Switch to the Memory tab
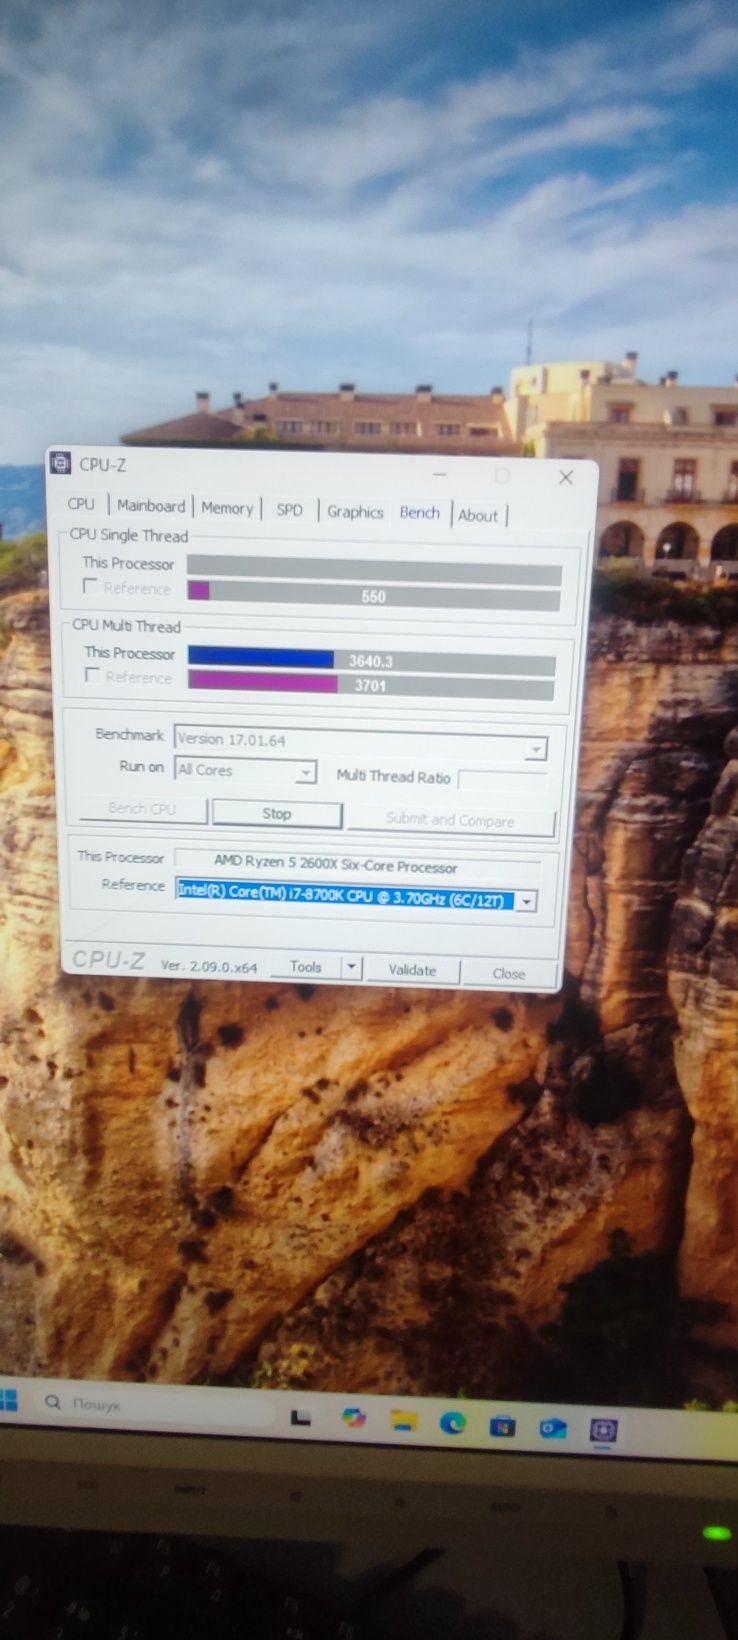This screenshot has height=1640, width=738. 227,508
